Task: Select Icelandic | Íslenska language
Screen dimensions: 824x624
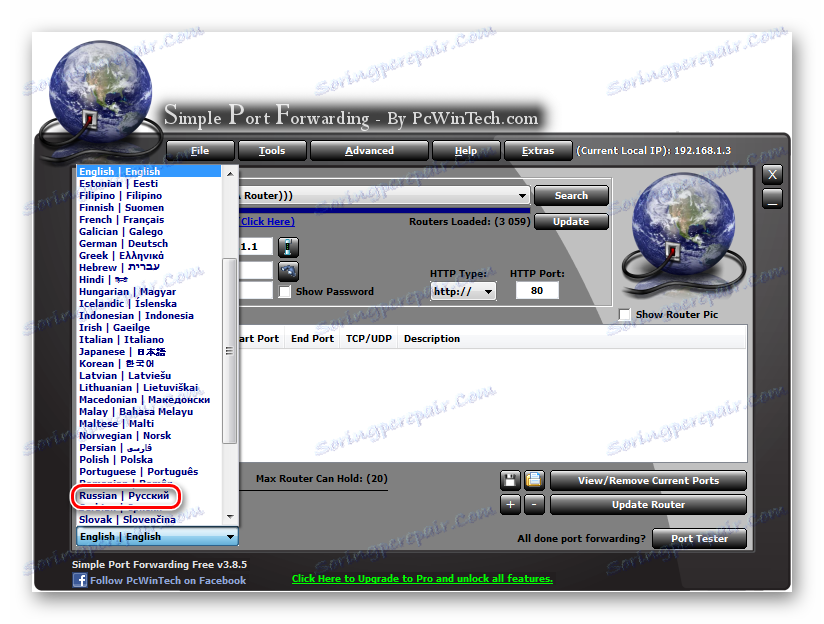Action: click(x=149, y=304)
